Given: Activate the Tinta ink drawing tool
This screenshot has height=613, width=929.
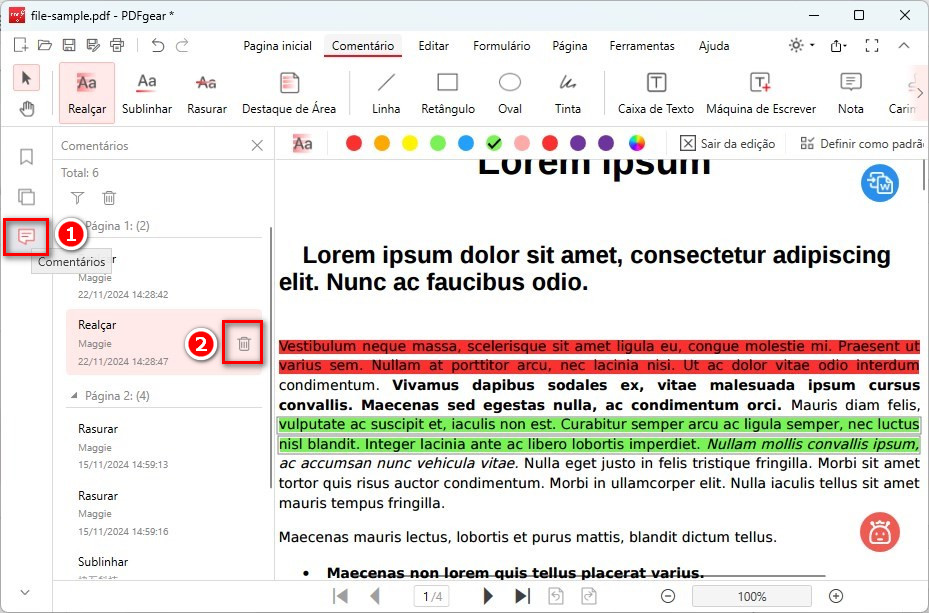Looking at the screenshot, I should click(568, 93).
